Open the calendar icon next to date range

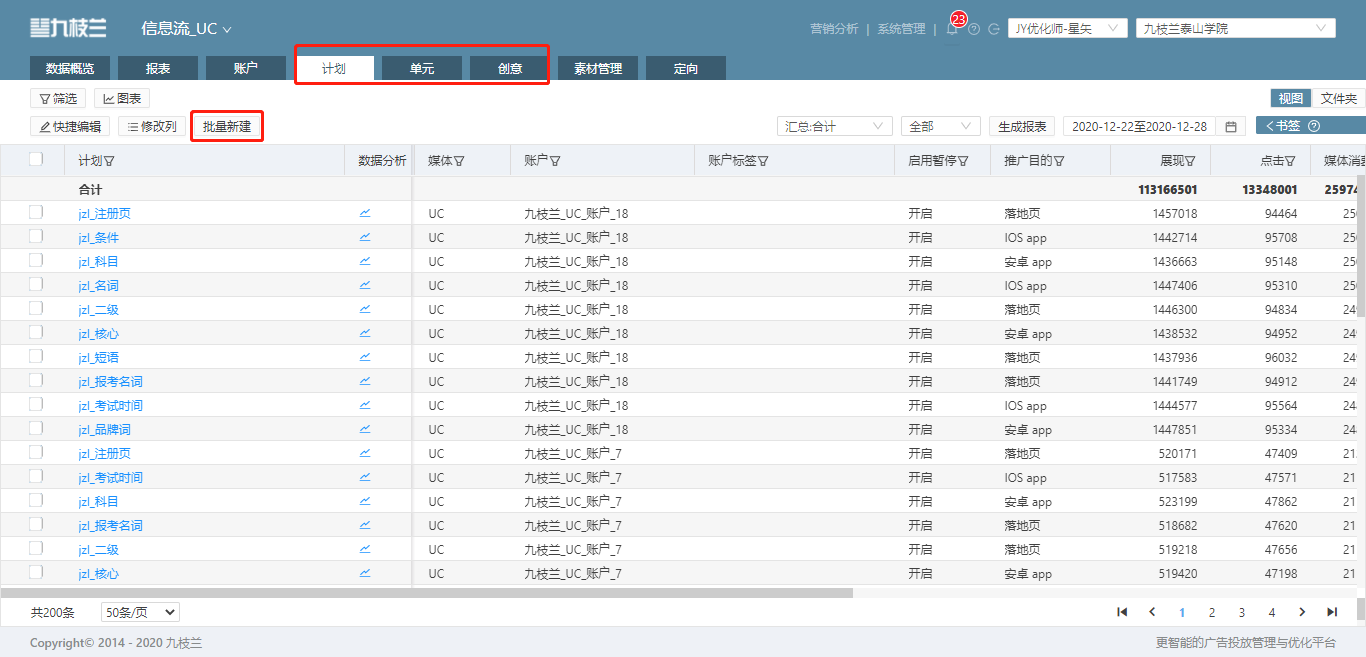(x=1231, y=127)
